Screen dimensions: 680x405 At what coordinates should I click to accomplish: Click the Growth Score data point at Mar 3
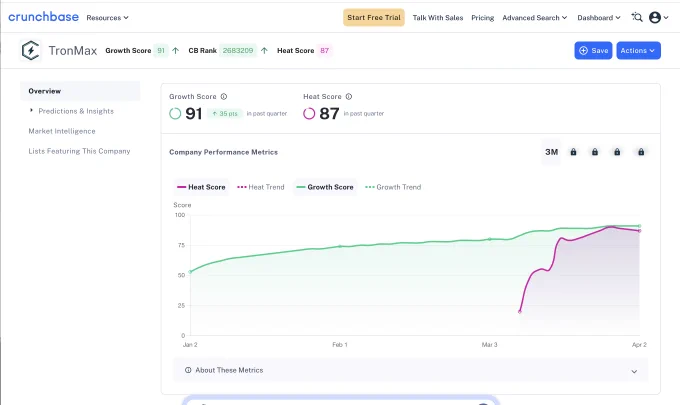pyautogui.click(x=490, y=239)
